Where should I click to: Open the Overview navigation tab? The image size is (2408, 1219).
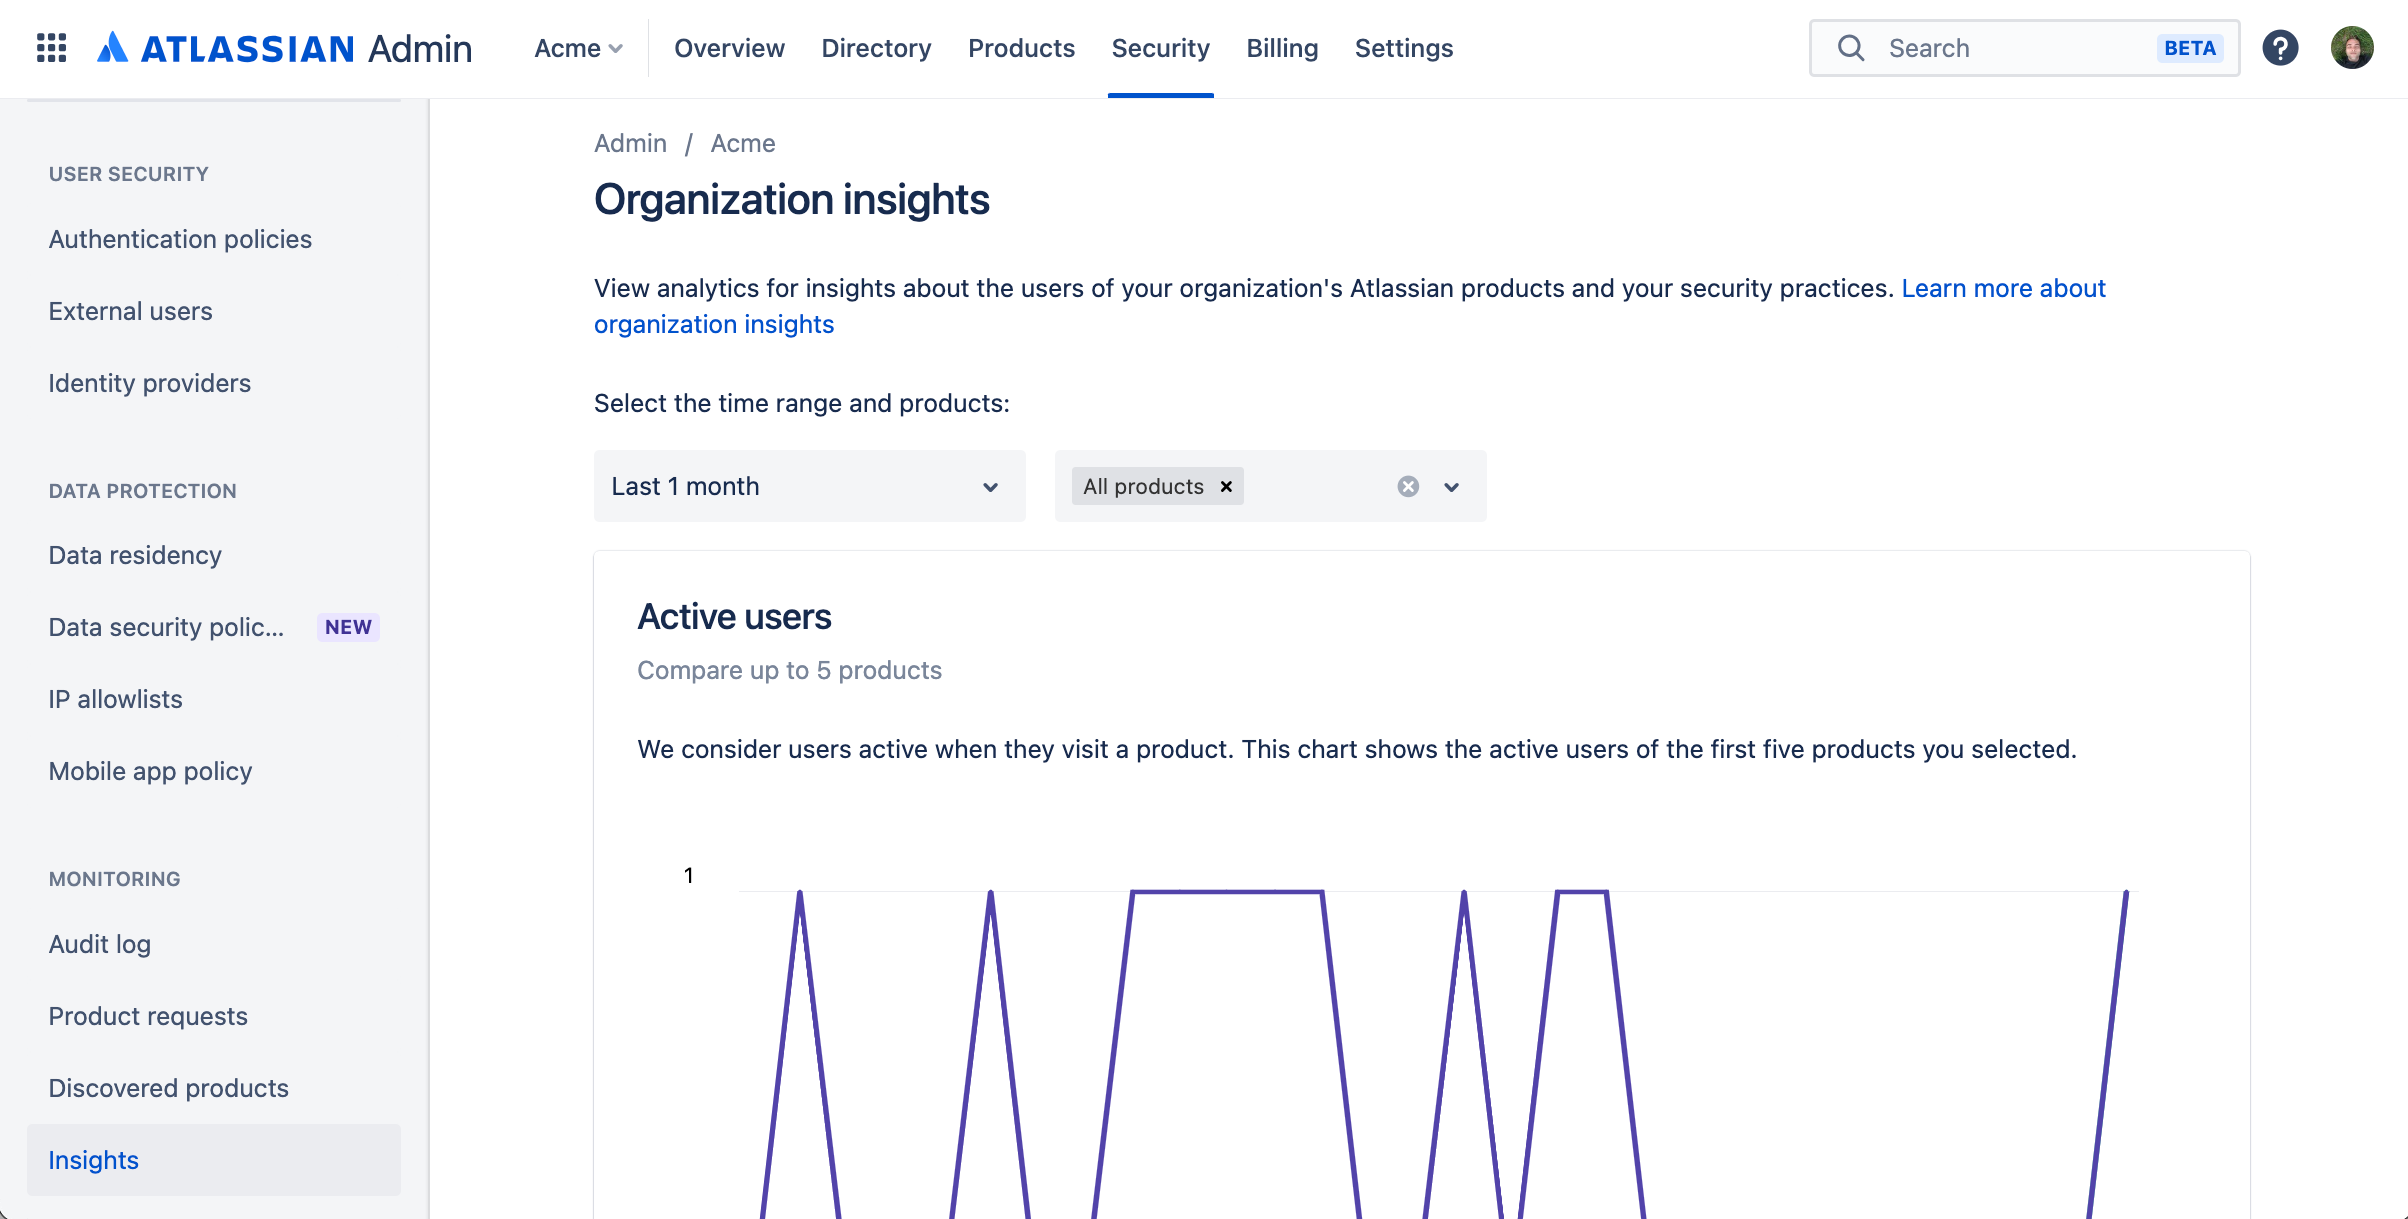point(729,47)
